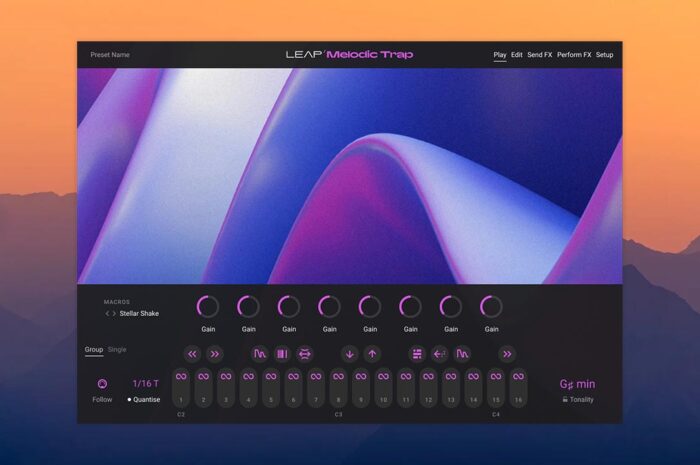Click the loop icon on pad 5
The height and width of the screenshot is (465, 700).
271,377
